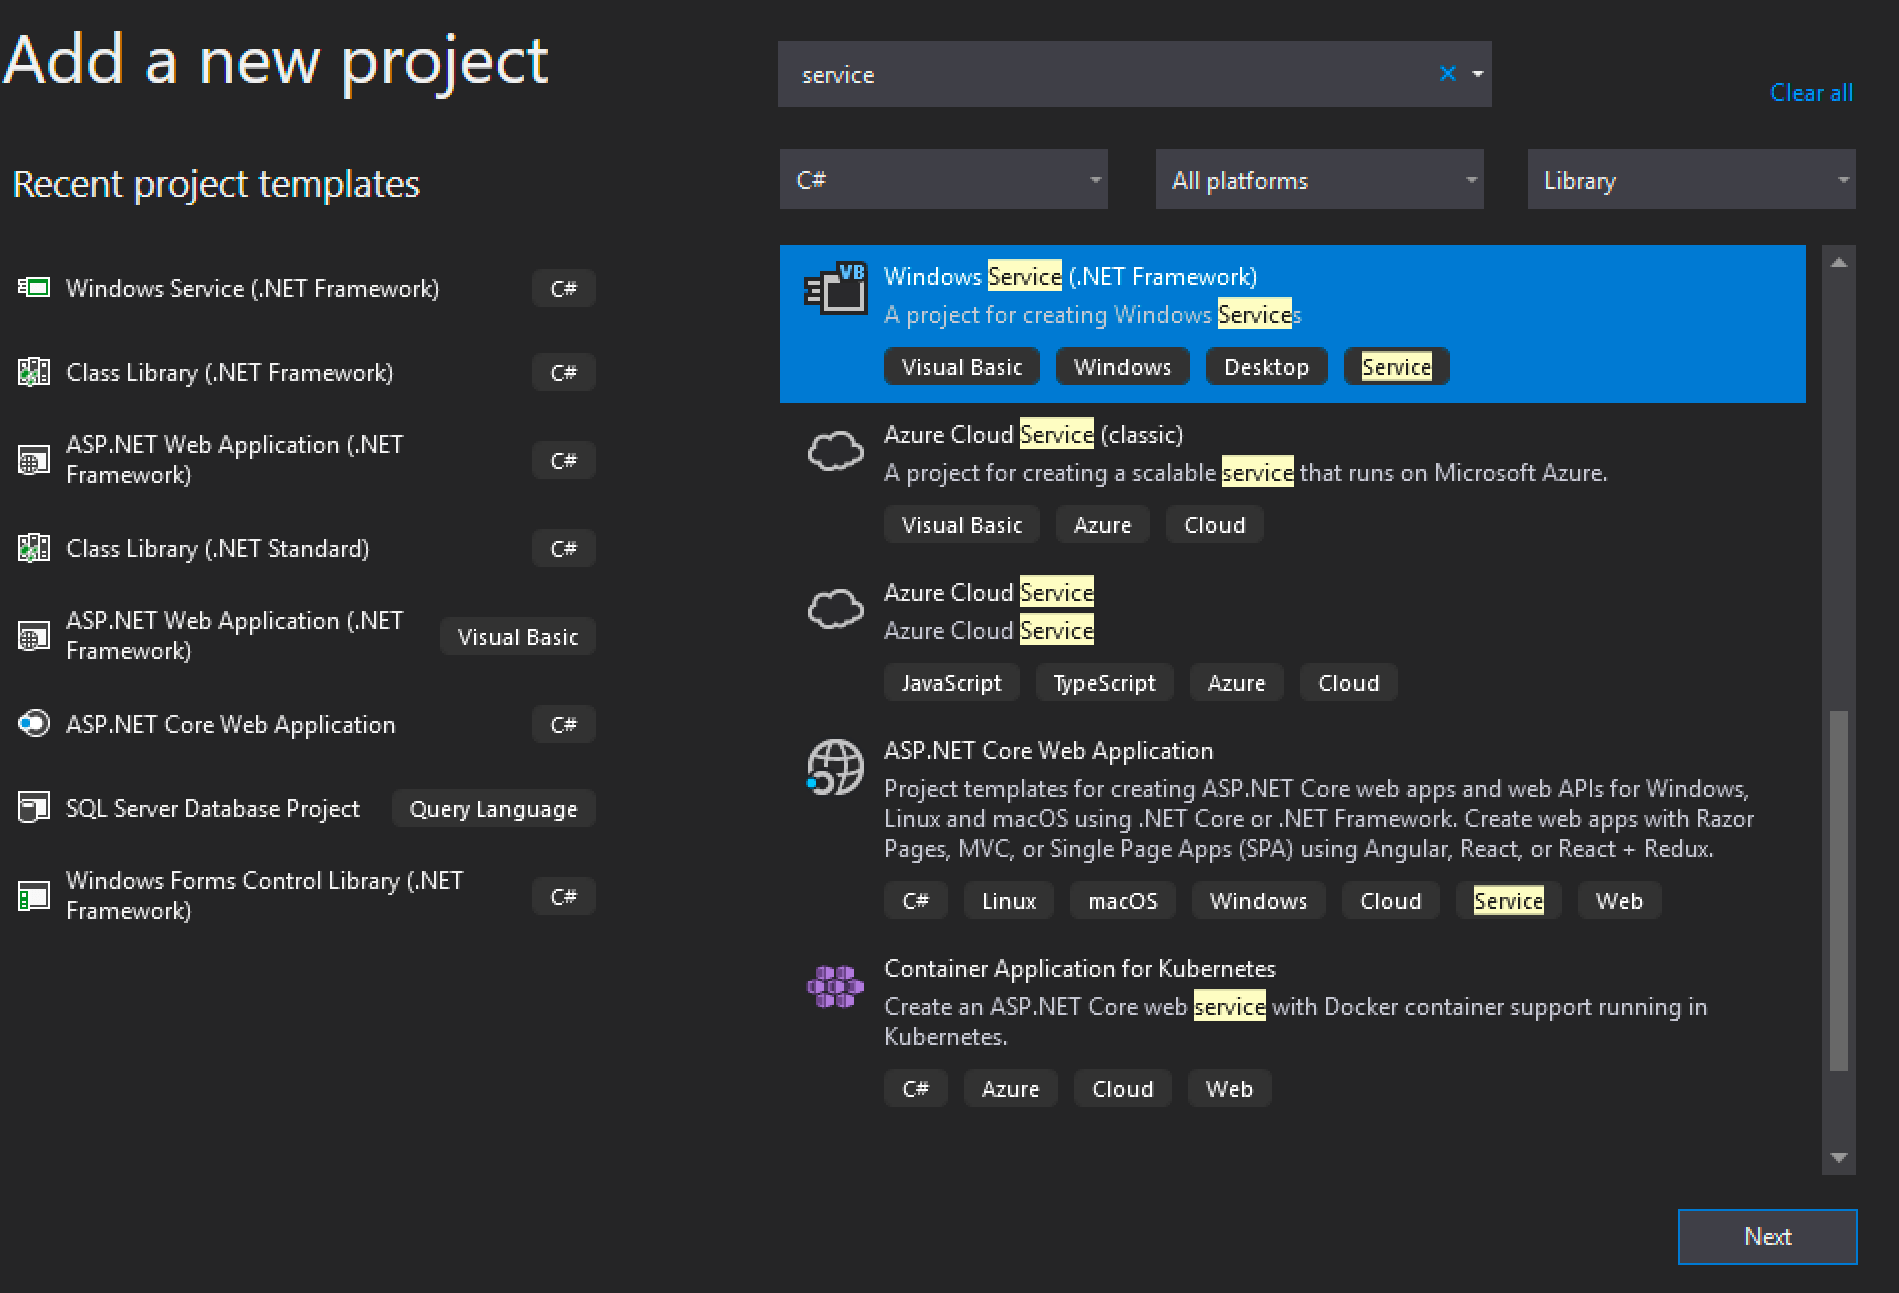1899x1293 pixels.
Task: Click the Windows Forms Control Library icon
Action: point(34,896)
